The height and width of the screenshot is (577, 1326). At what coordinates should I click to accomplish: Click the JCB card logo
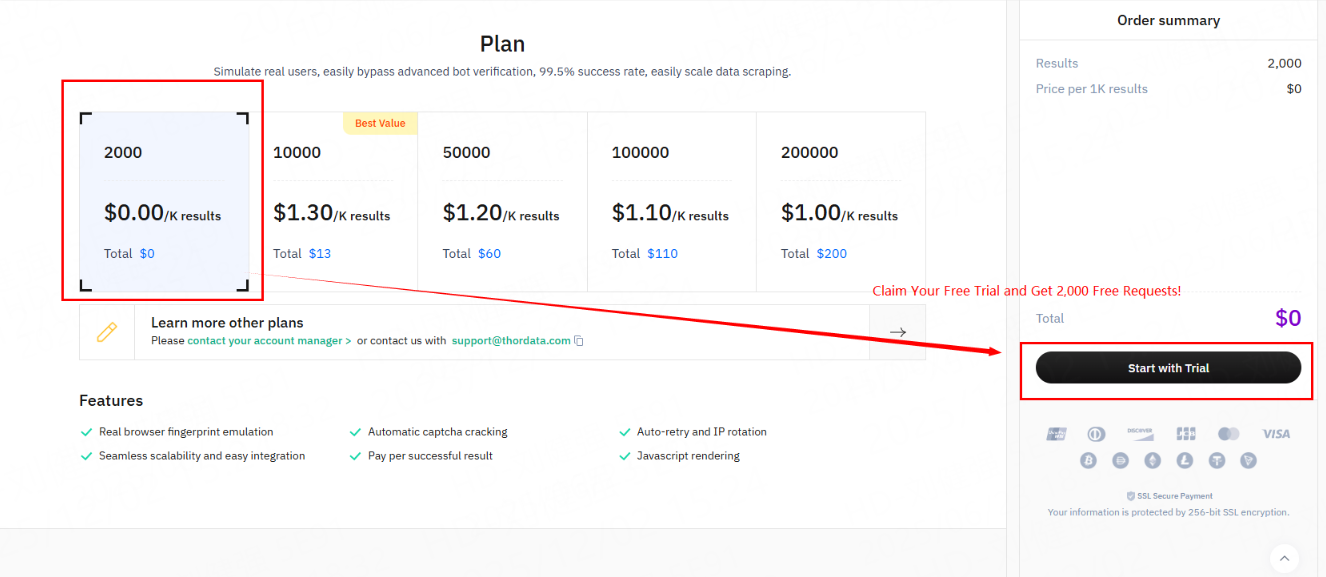click(1186, 434)
